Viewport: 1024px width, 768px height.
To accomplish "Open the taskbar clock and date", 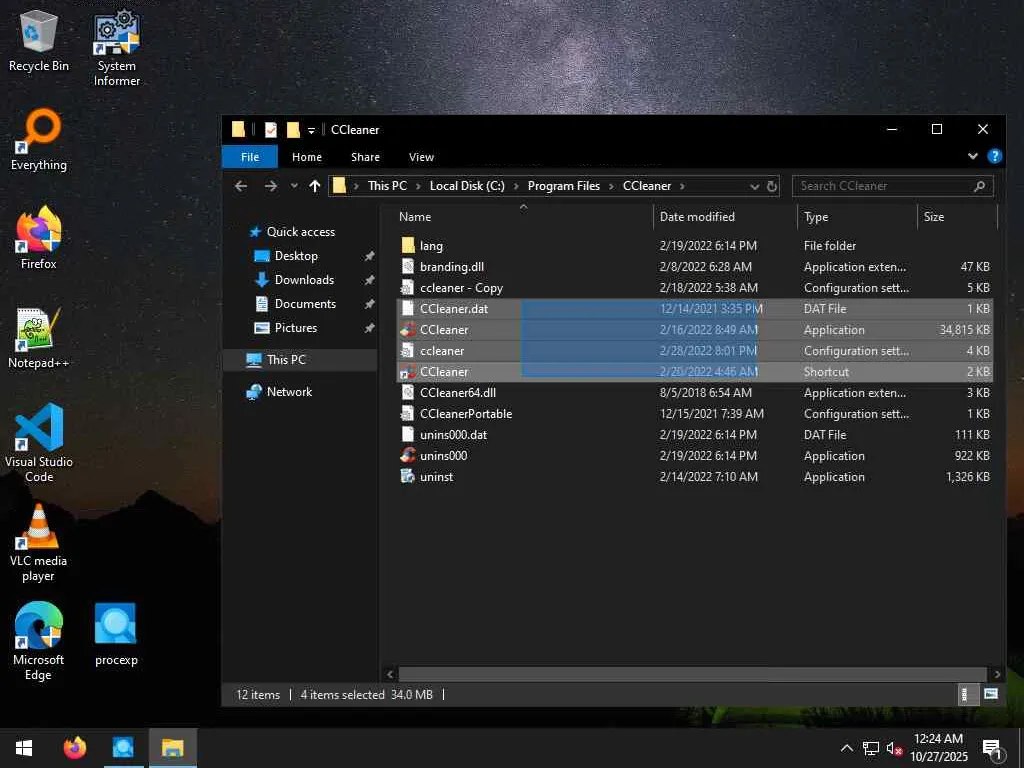I will [939, 748].
